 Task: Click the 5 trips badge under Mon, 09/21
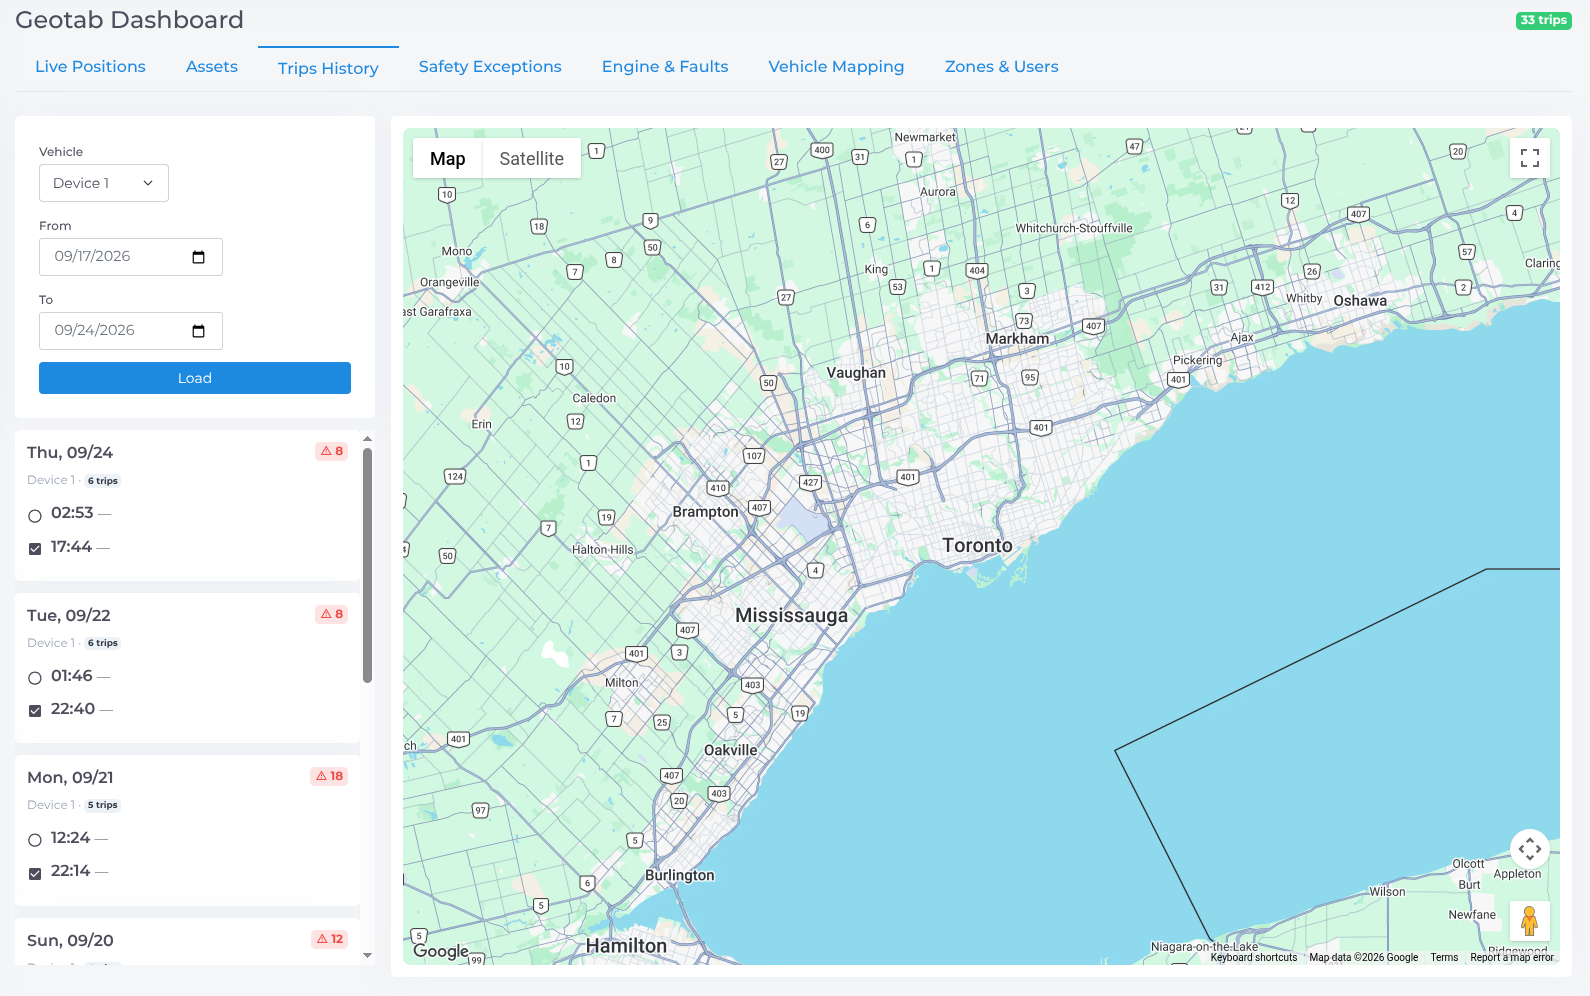pyautogui.click(x=102, y=805)
